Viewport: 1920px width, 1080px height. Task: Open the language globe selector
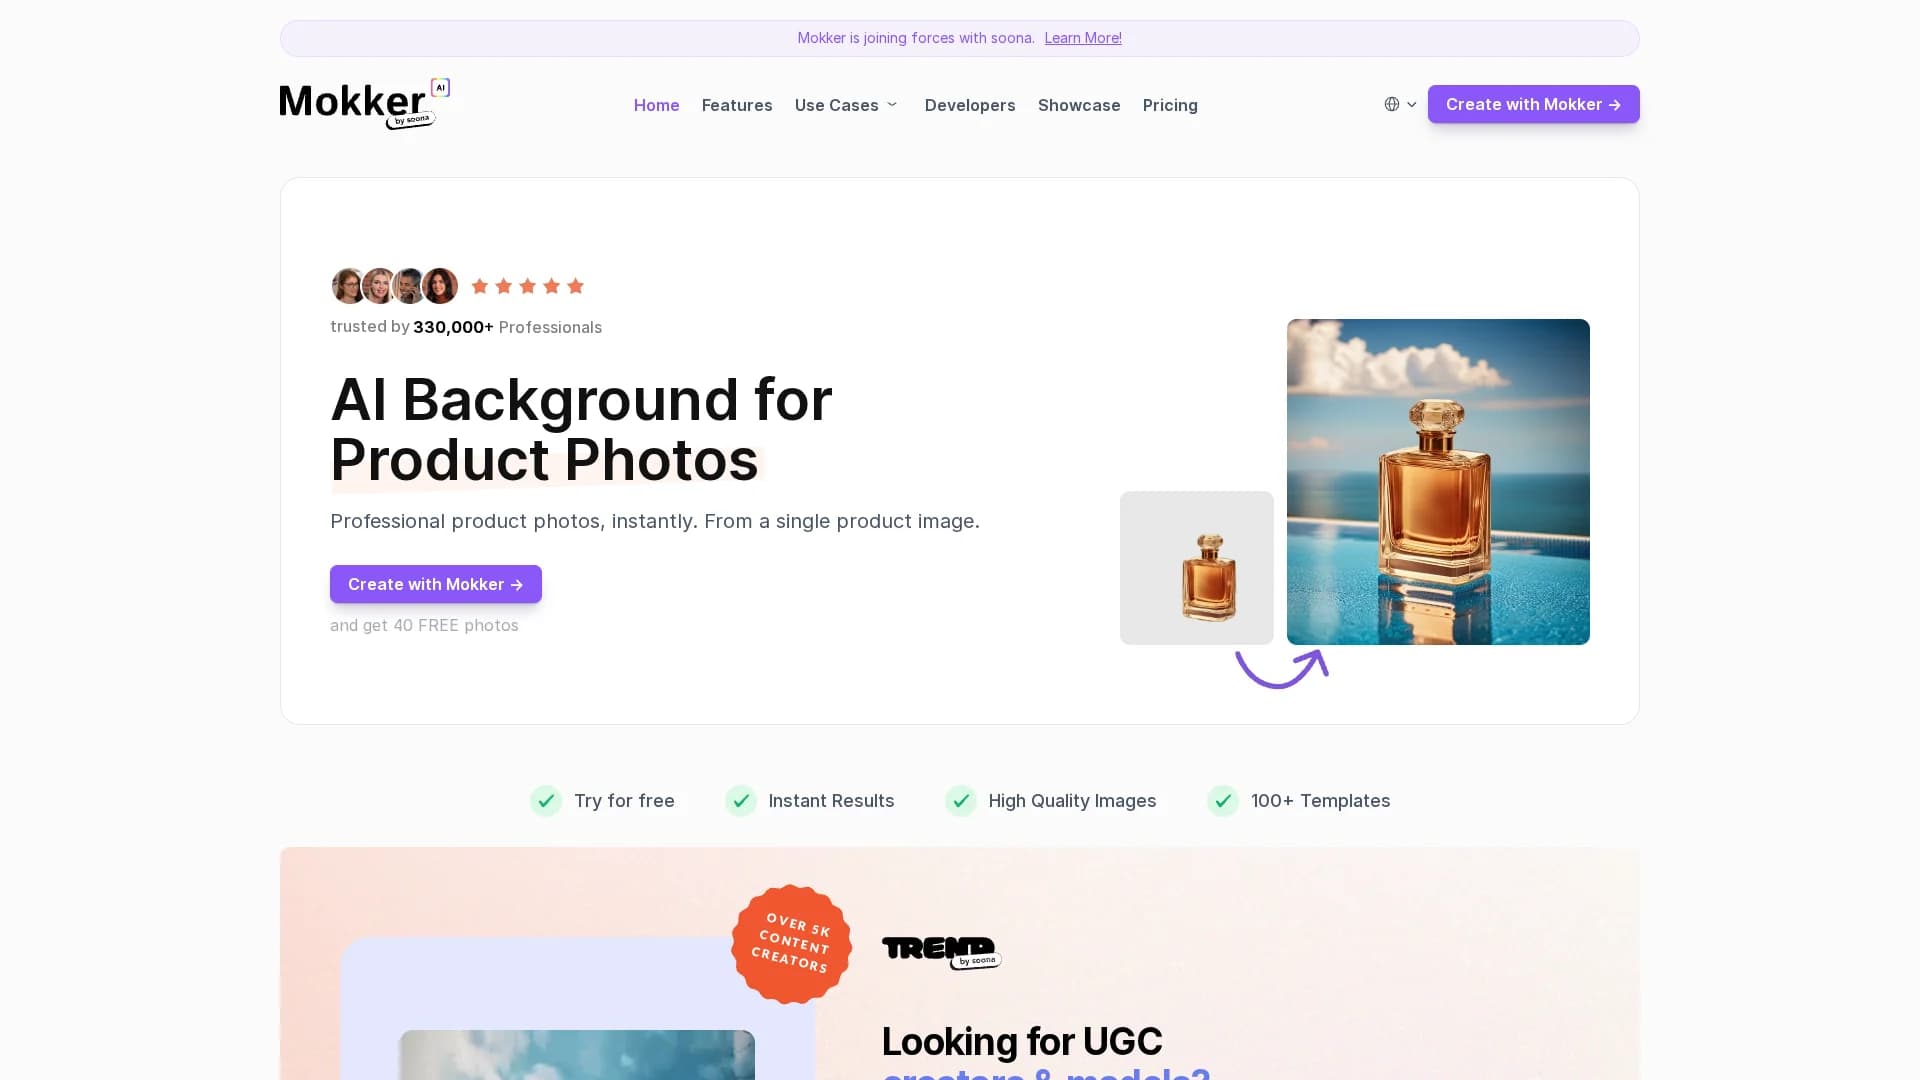click(x=1400, y=104)
